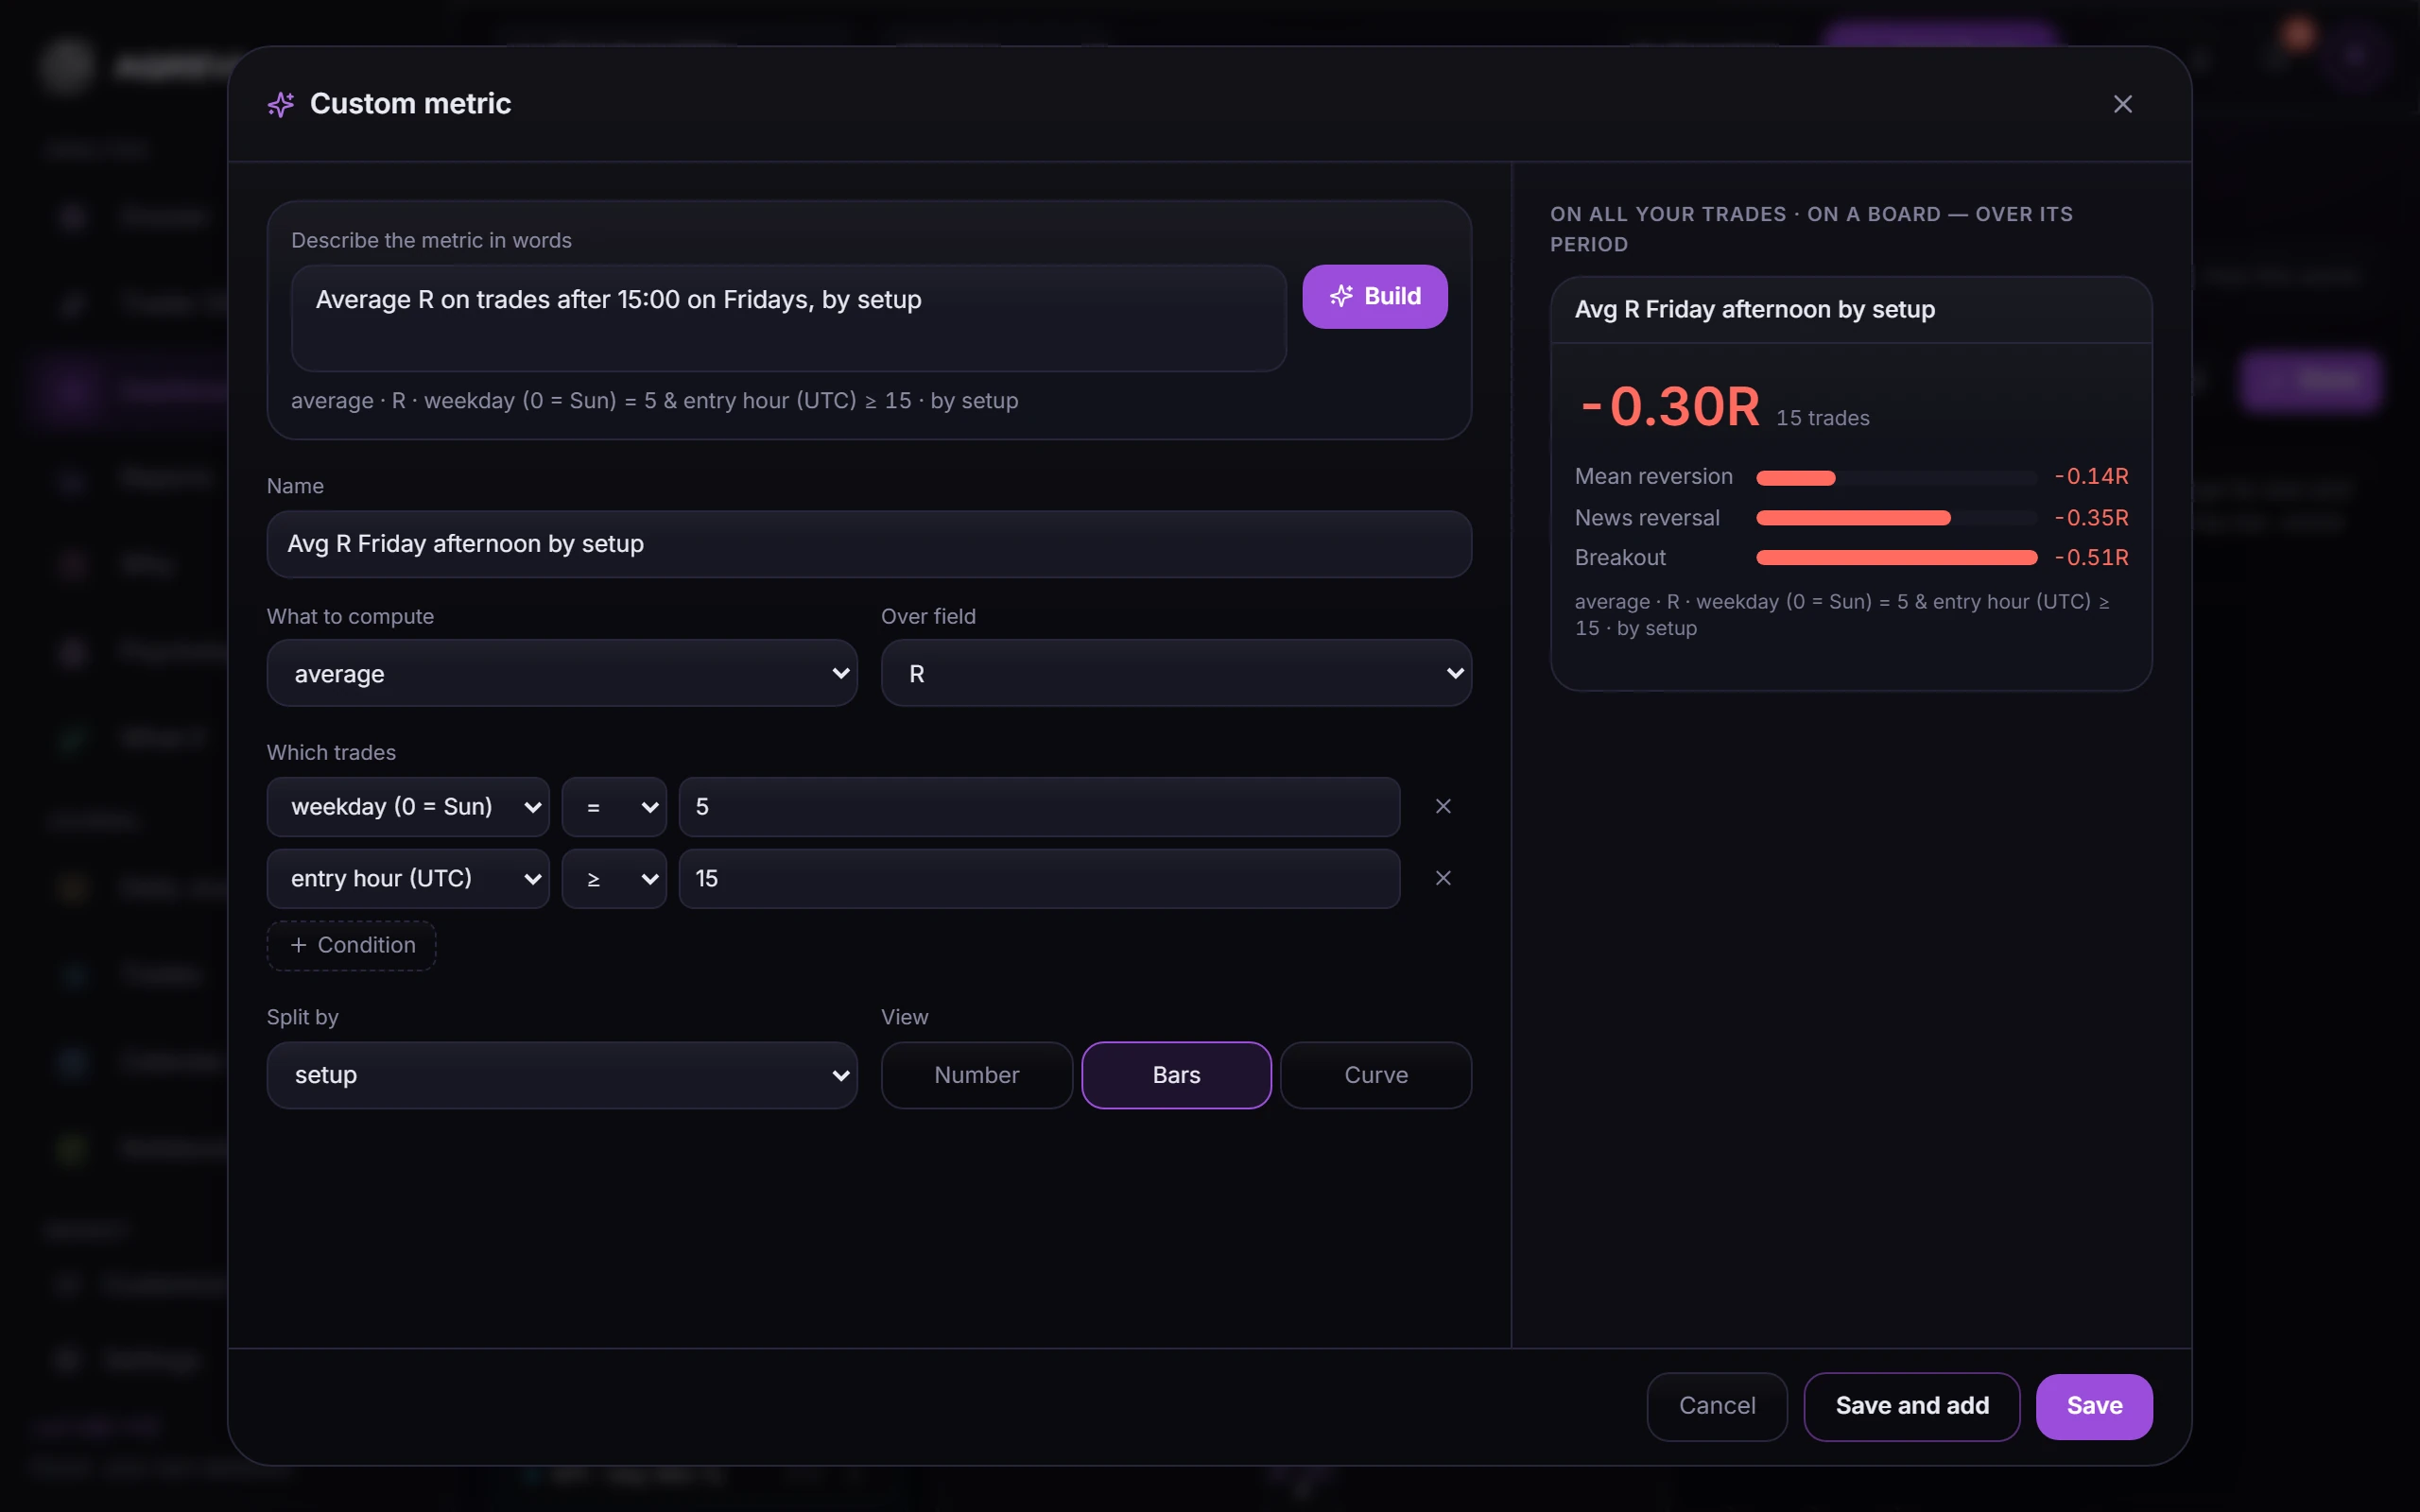The image size is (2420, 1512).
Task: Click the Cancel button
Action: coord(1716,1406)
